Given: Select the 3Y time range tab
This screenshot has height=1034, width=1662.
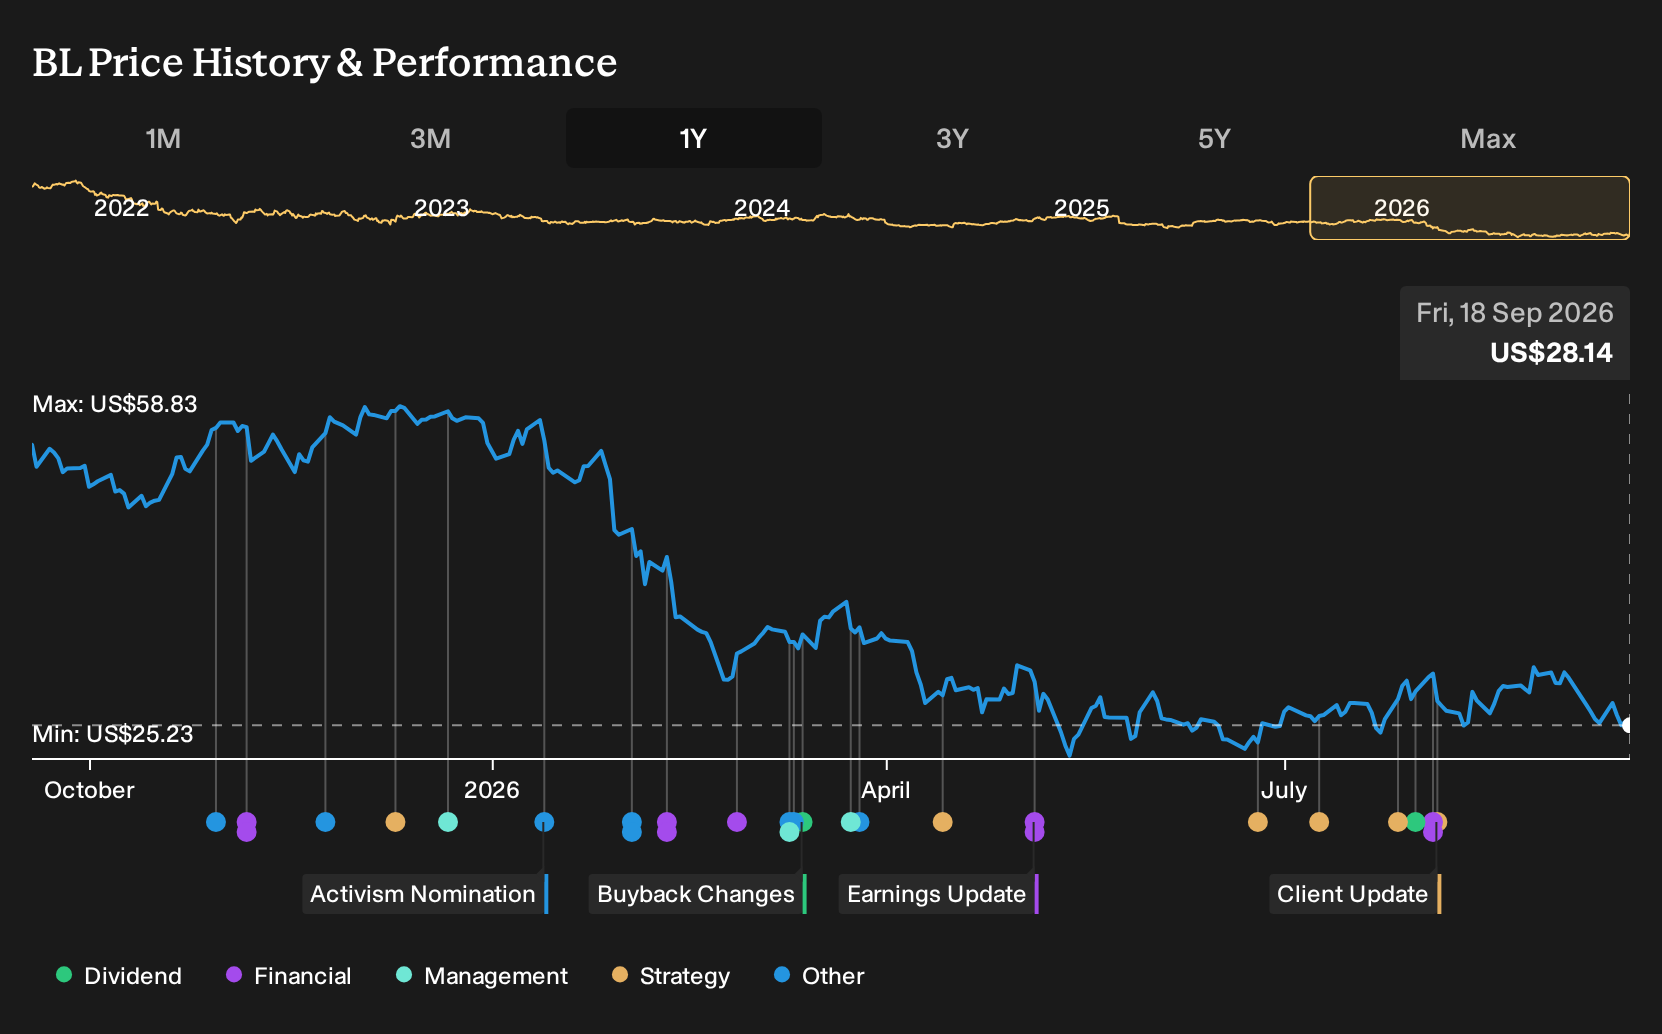Looking at the screenshot, I should 952,138.
